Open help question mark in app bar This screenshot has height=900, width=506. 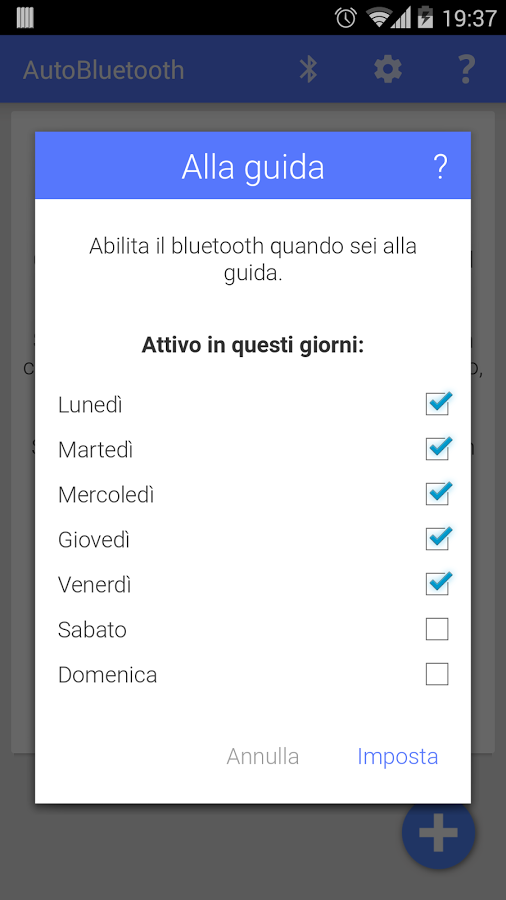pos(466,70)
